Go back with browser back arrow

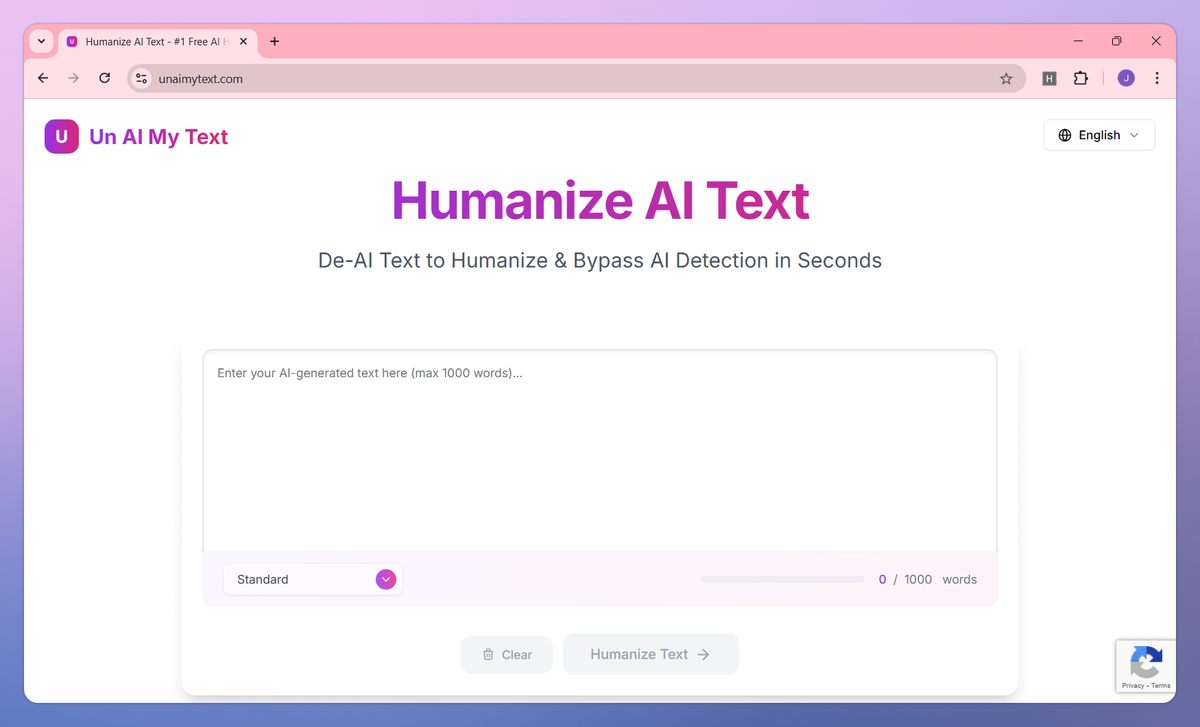[x=42, y=78]
